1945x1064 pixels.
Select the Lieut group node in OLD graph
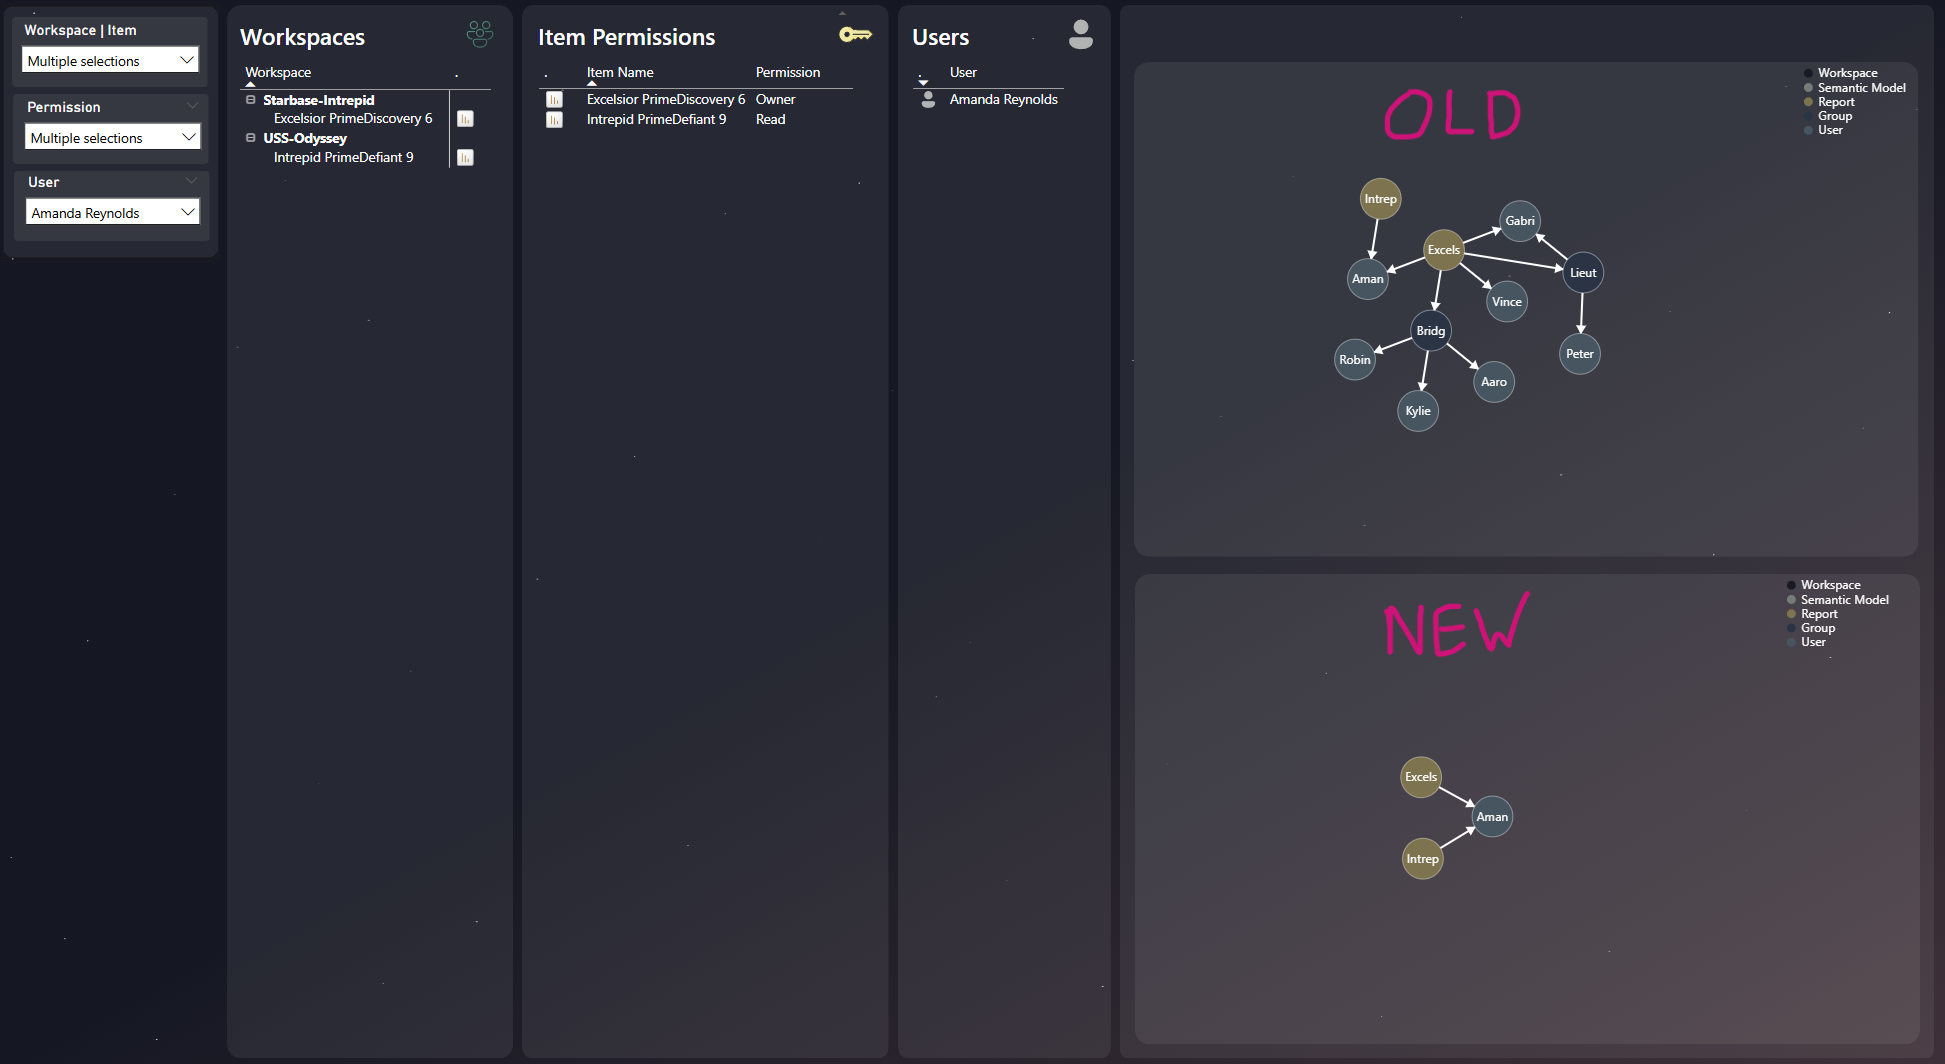(1582, 273)
